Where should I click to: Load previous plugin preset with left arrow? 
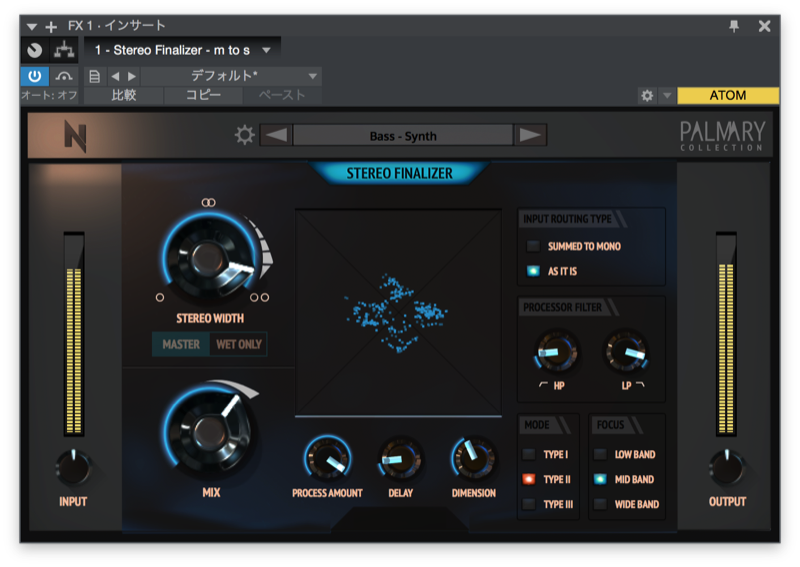pos(277,135)
